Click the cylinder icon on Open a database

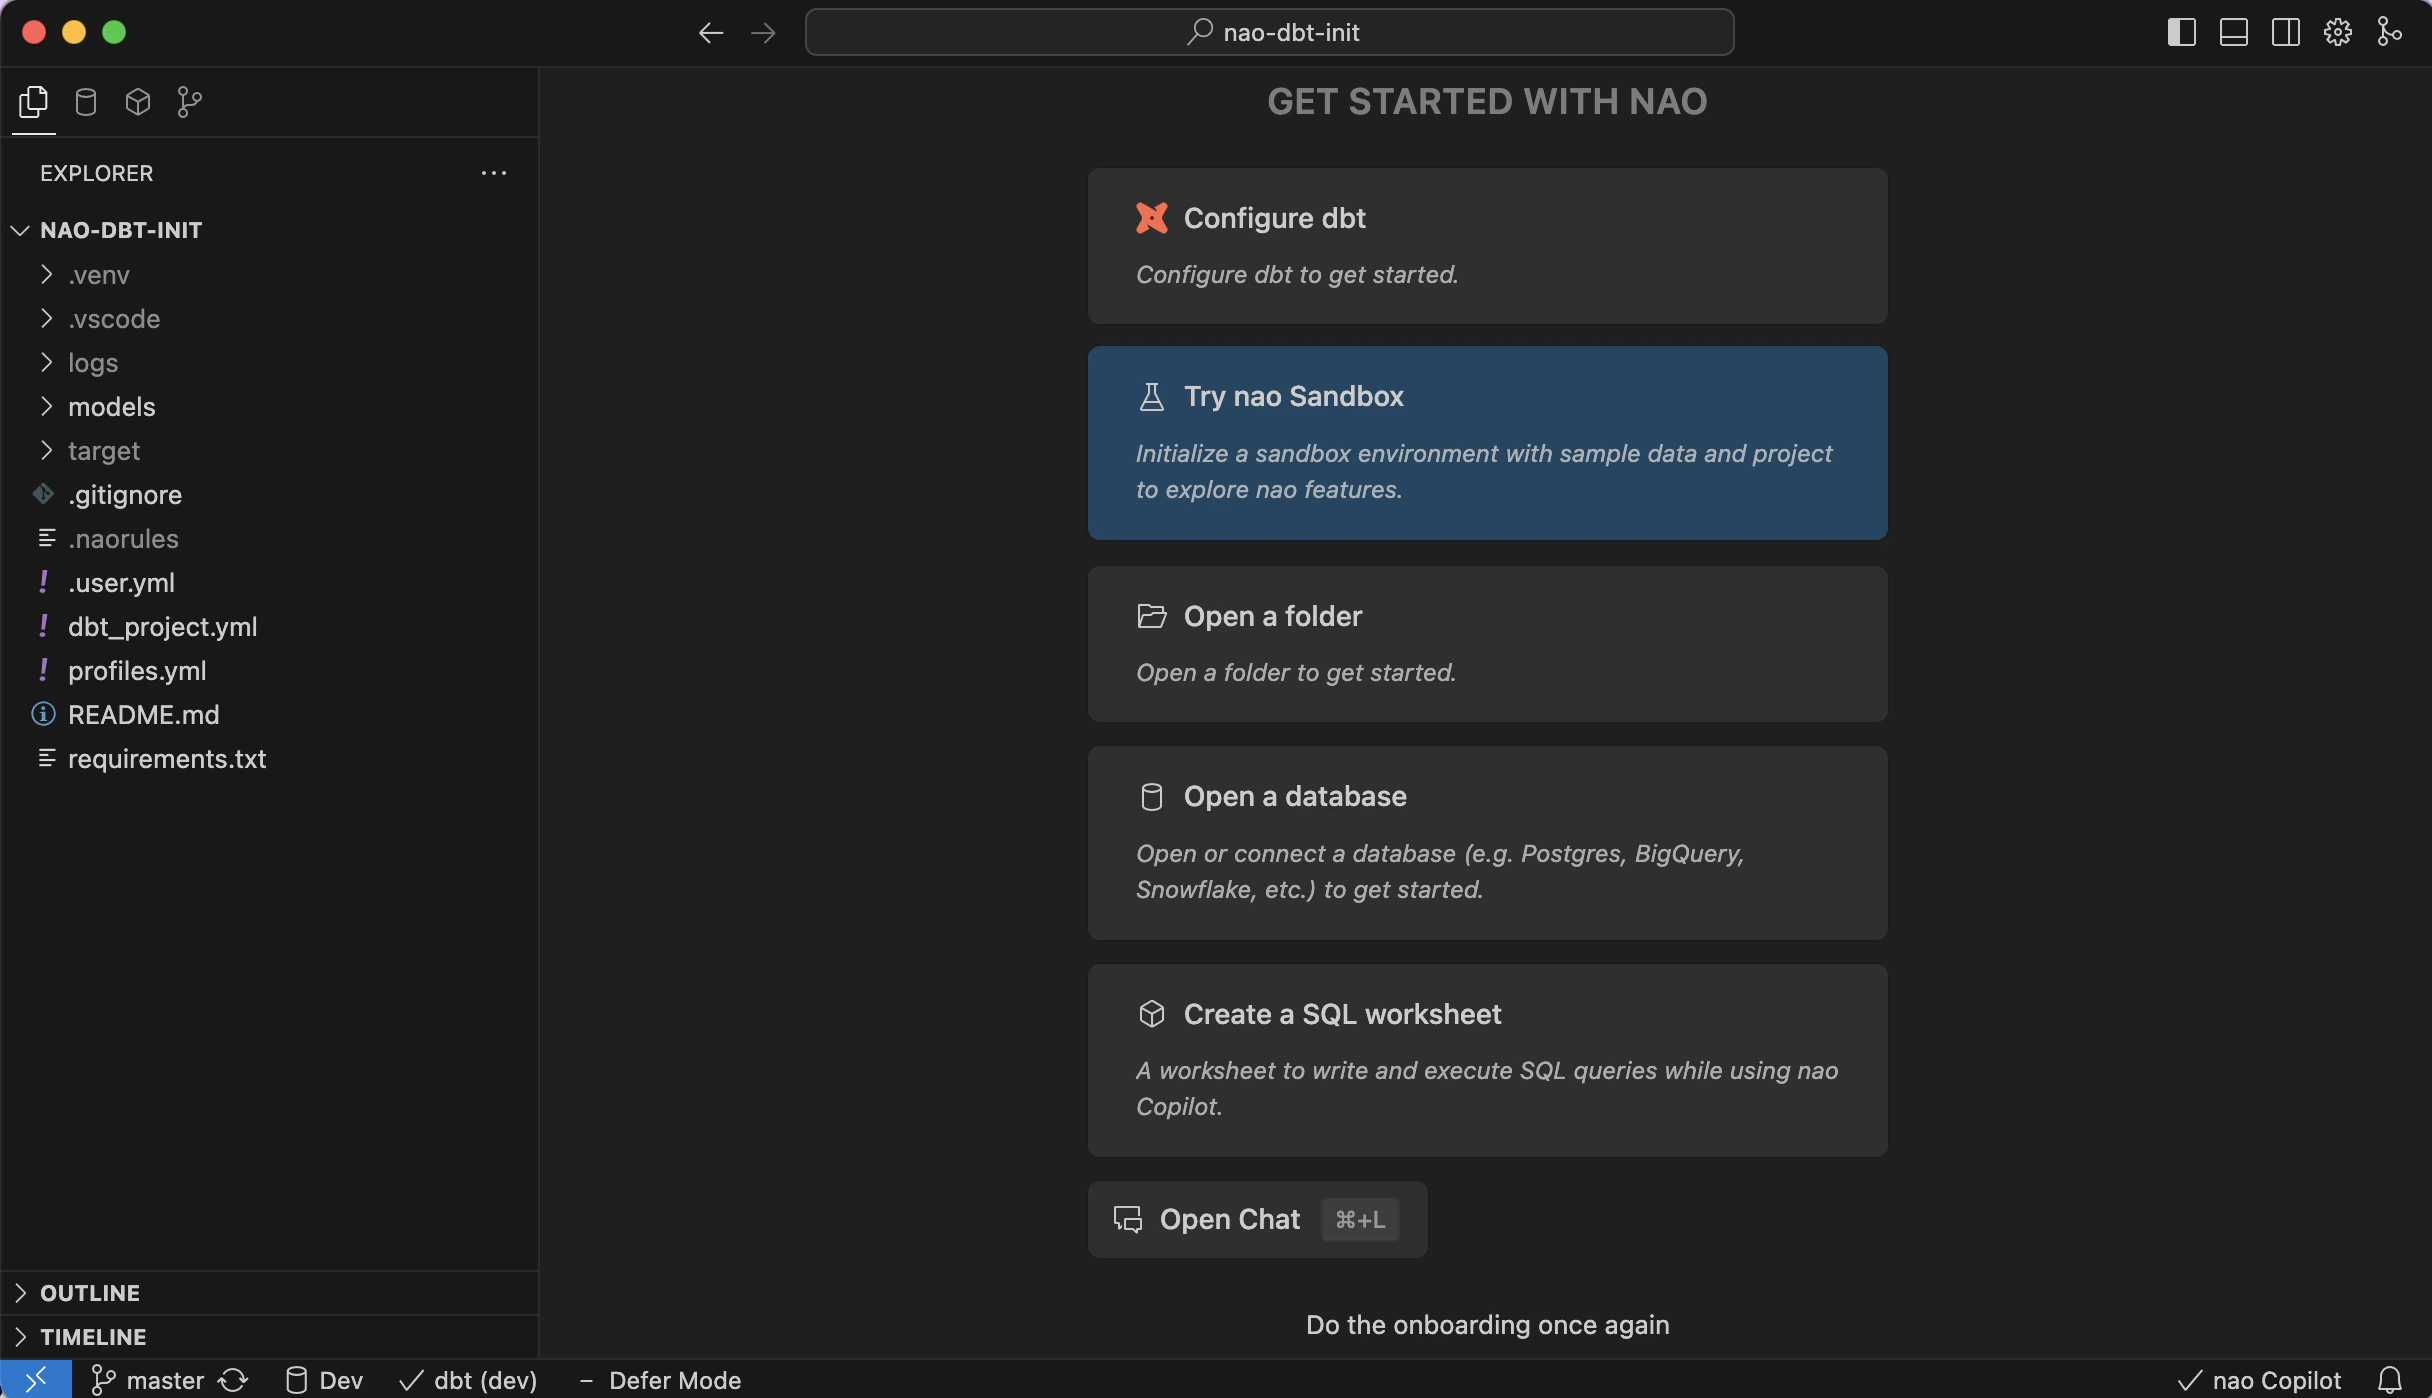point(1152,797)
